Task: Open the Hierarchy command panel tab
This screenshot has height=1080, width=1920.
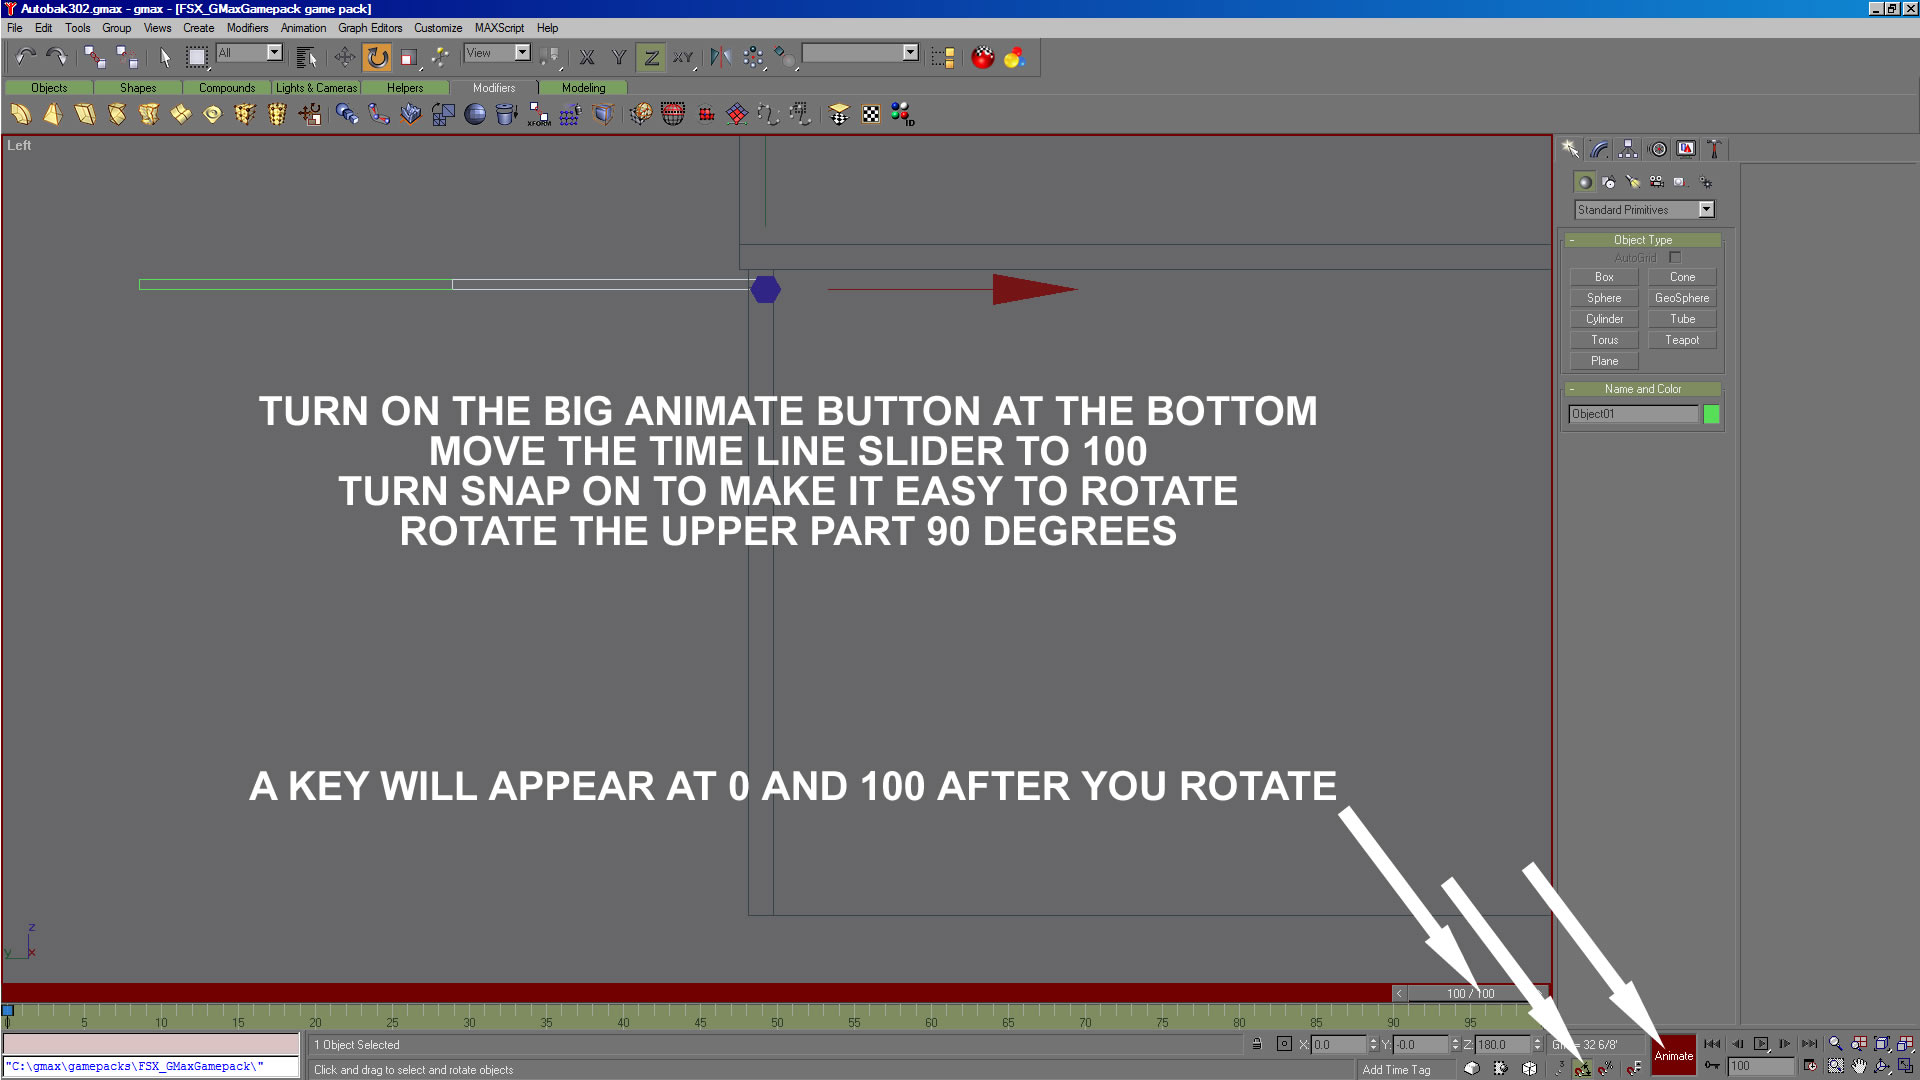Action: (1628, 149)
